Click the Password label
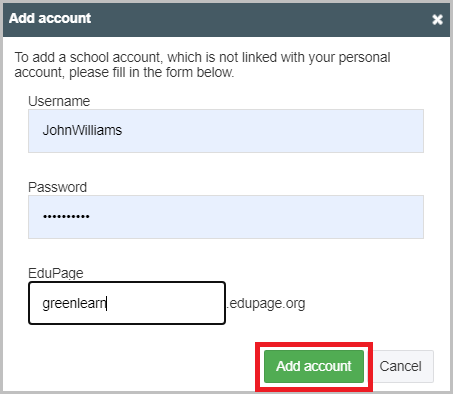Screen dimensions: 453x394 pyautogui.click(x=57, y=187)
